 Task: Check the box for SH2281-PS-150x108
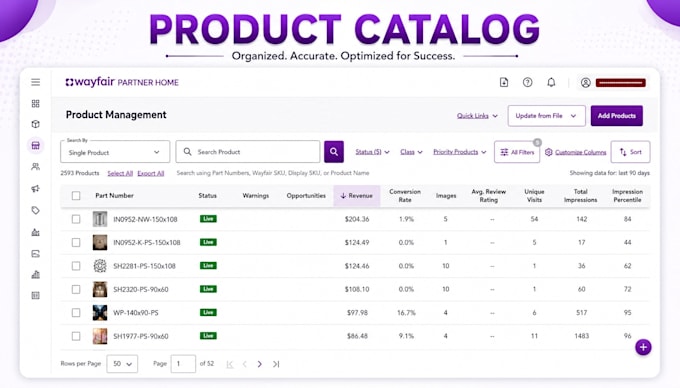76,266
